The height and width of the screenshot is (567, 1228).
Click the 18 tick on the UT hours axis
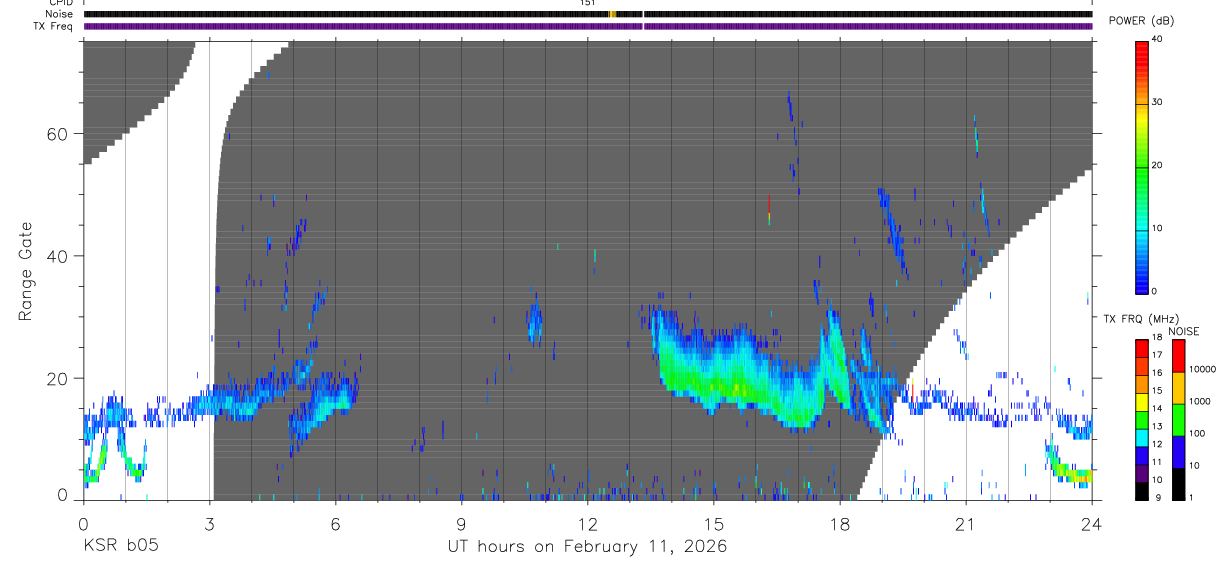tap(840, 523)
